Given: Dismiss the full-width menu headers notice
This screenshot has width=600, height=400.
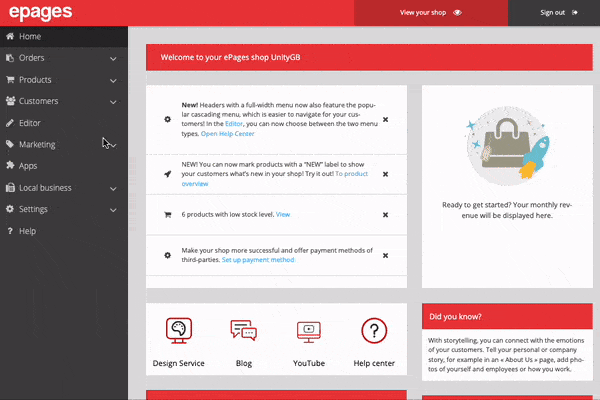Looking at the screenshot, I should coord(385,119).
